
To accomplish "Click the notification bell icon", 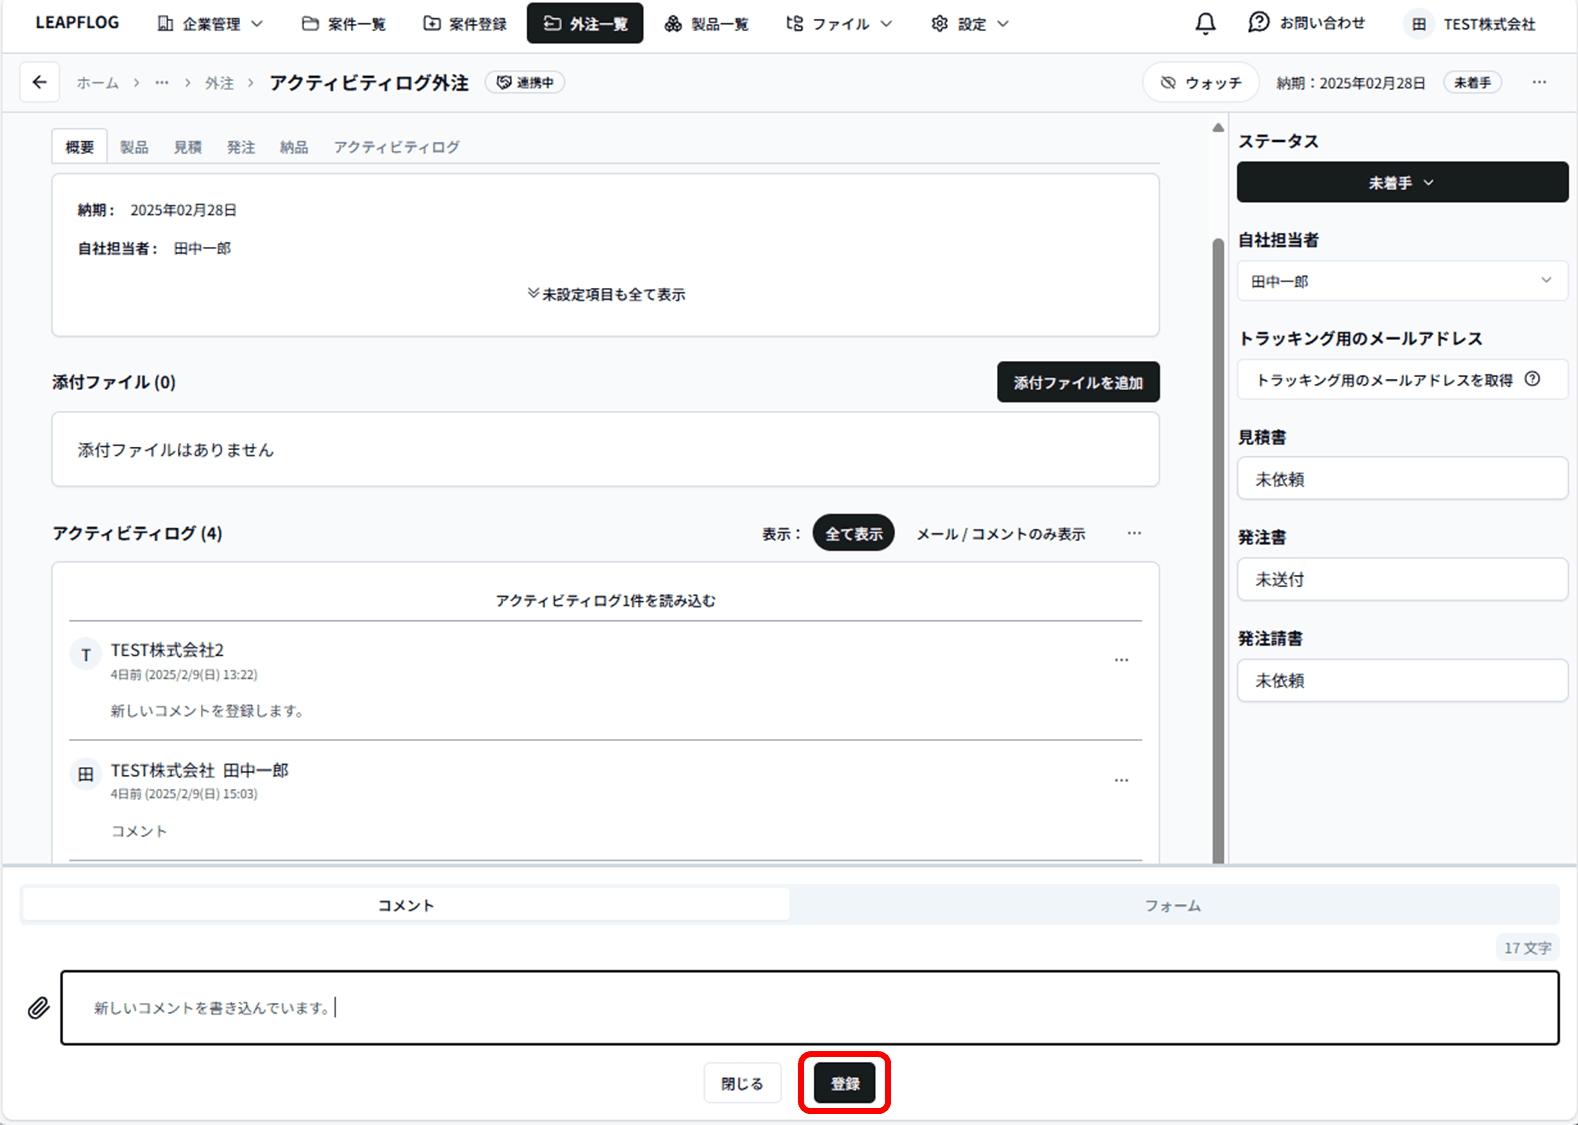I will (1205, 24).
